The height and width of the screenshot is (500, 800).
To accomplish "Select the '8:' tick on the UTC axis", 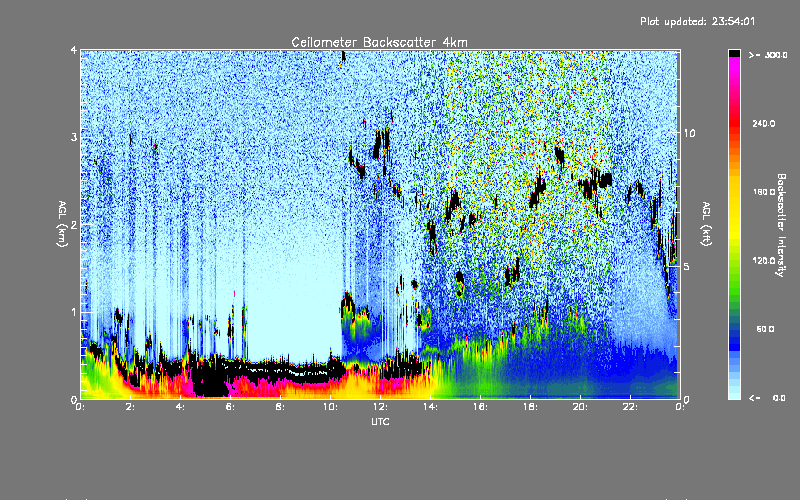I will 281,407.
